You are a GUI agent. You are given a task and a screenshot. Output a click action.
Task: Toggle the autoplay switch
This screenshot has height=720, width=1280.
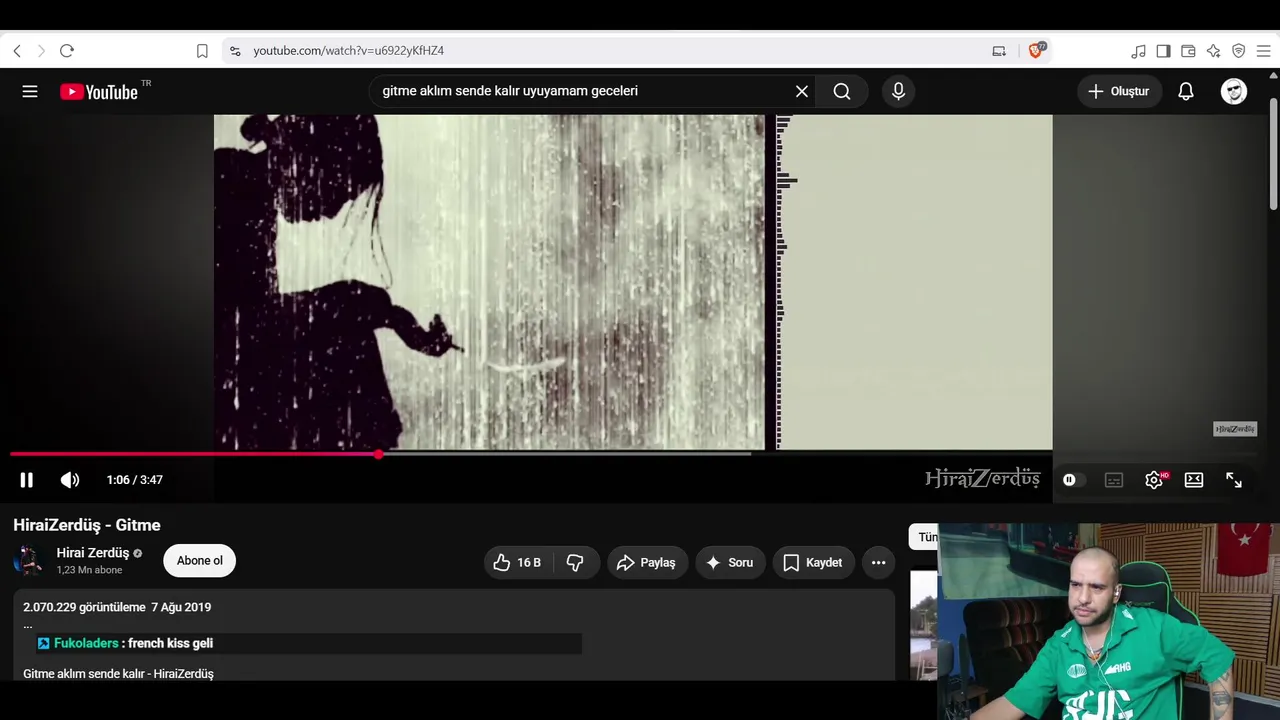coord(1073,480)
